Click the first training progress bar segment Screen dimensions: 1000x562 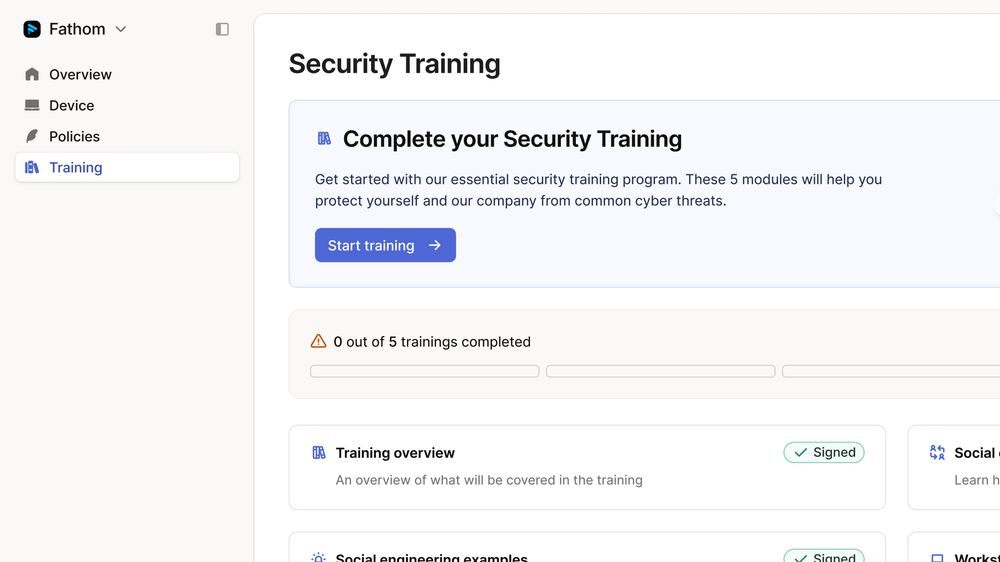[425, 371]
